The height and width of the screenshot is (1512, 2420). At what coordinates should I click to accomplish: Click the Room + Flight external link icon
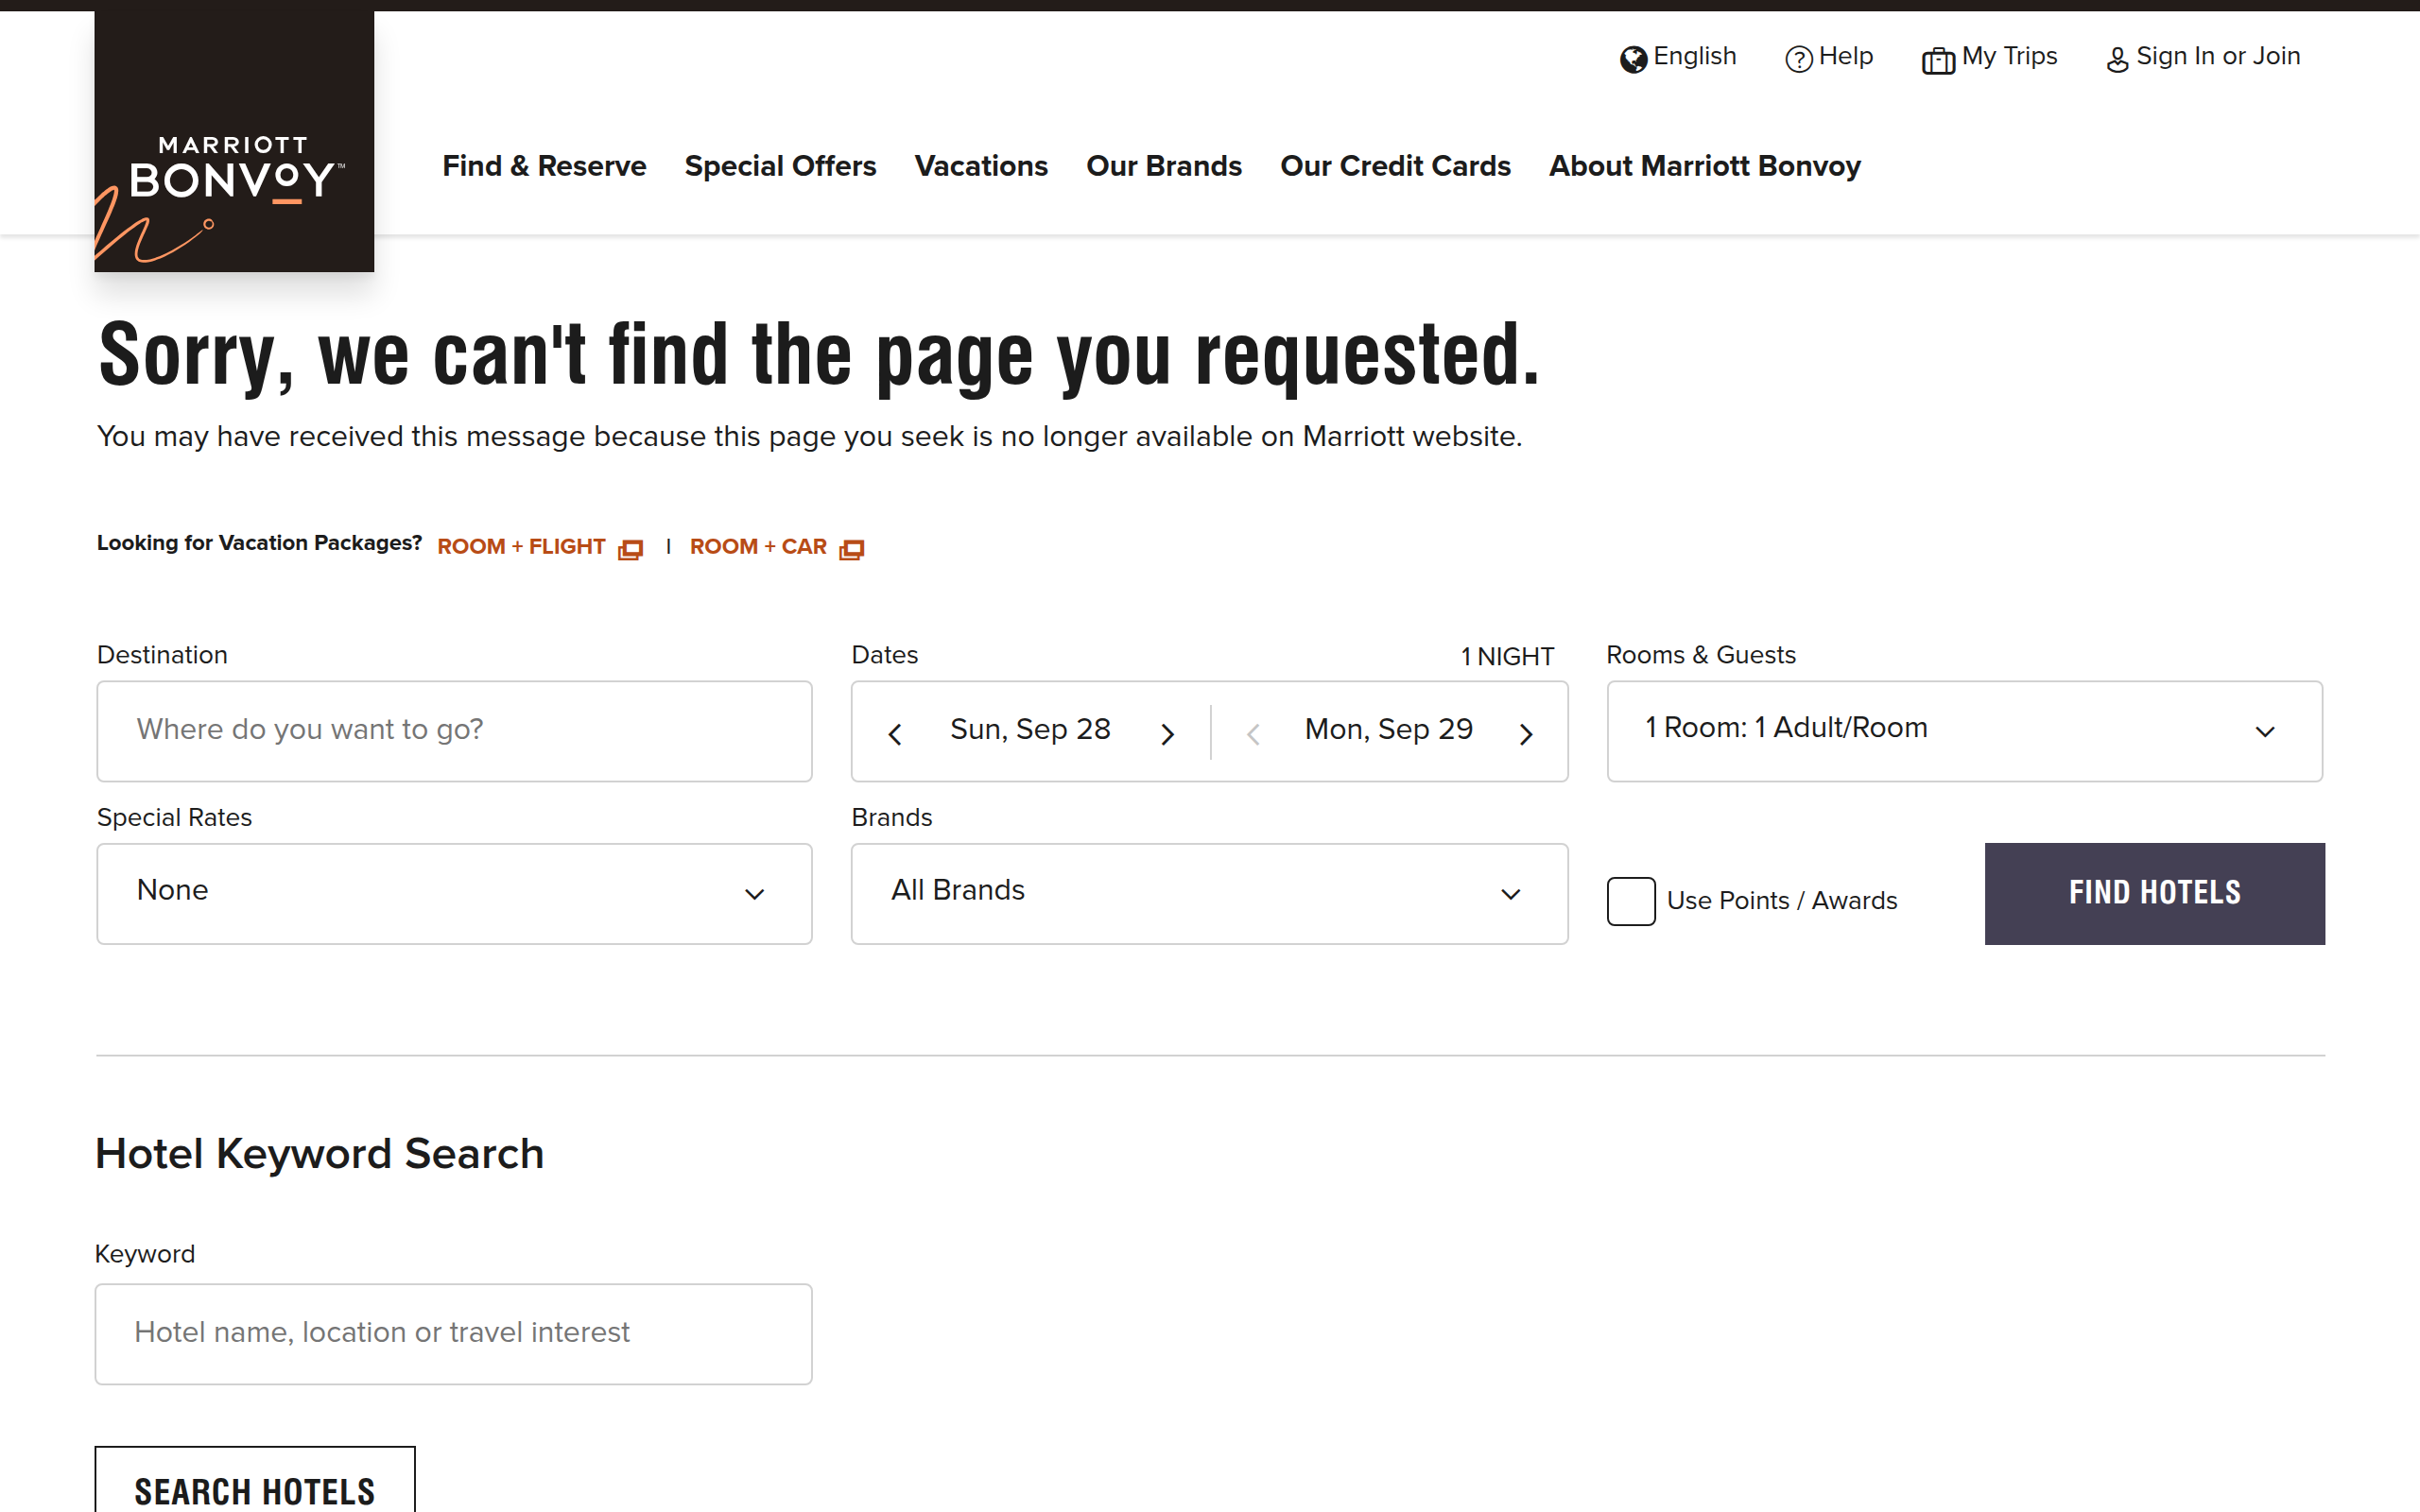630,549
